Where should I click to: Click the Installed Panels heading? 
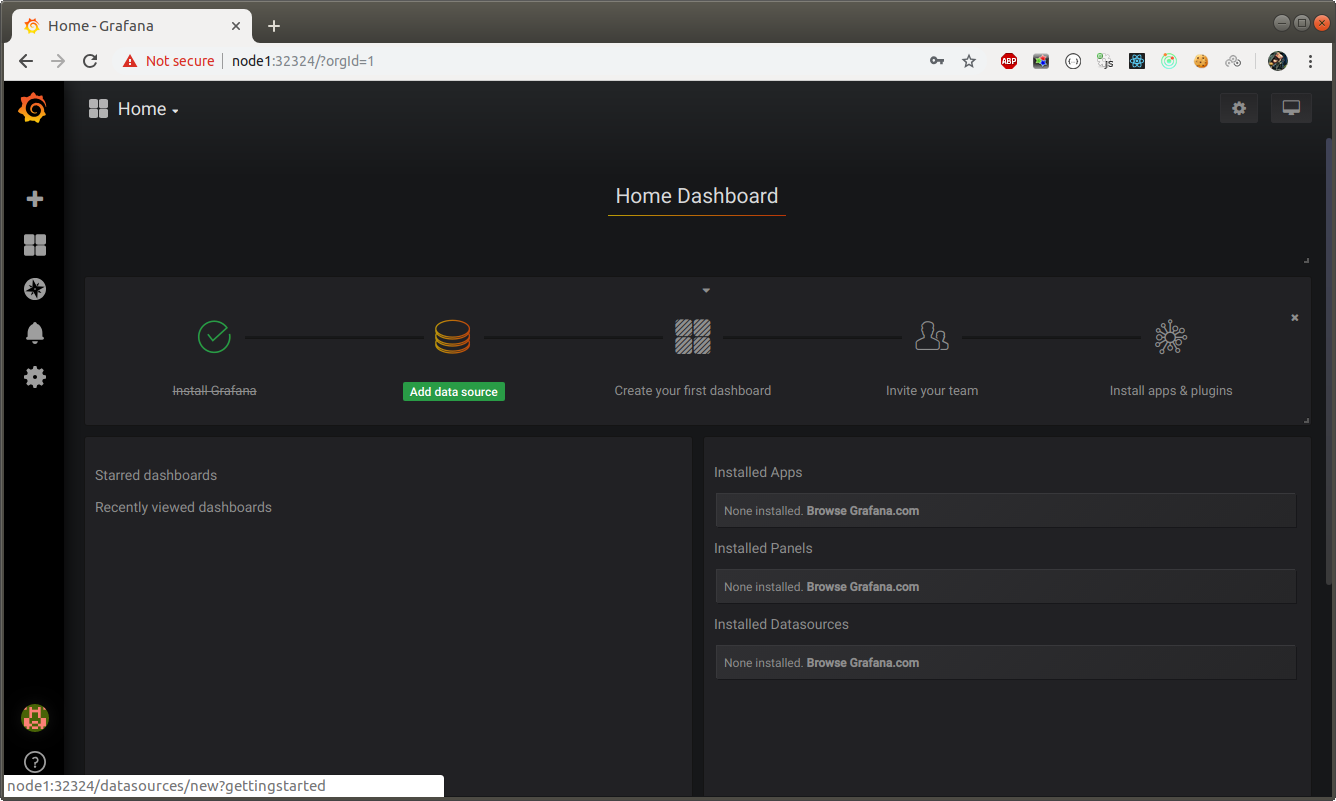coord(763,548)
